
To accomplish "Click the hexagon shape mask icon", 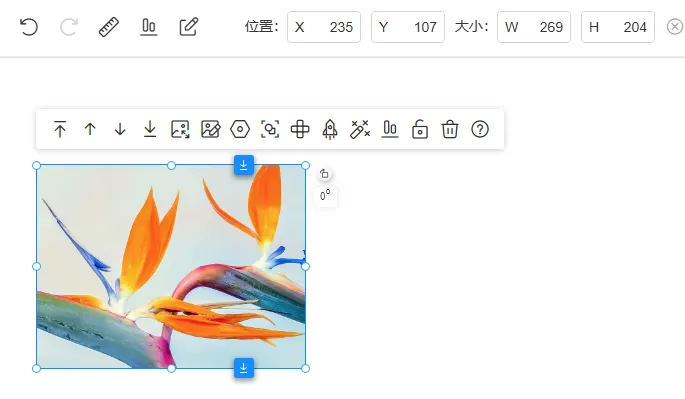I will 240,129.
